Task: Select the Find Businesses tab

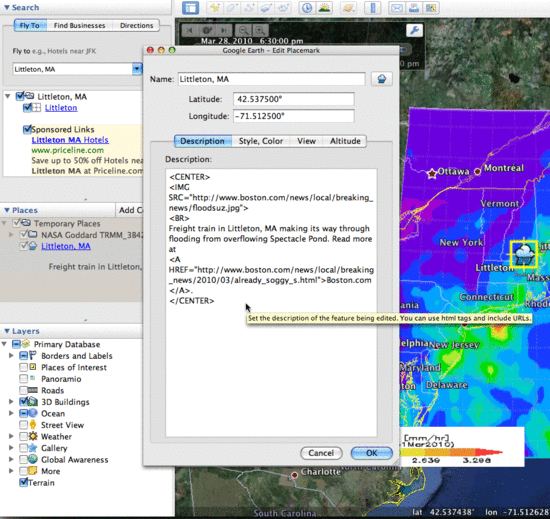Action: pyautogui.click(x=79, y=26)
